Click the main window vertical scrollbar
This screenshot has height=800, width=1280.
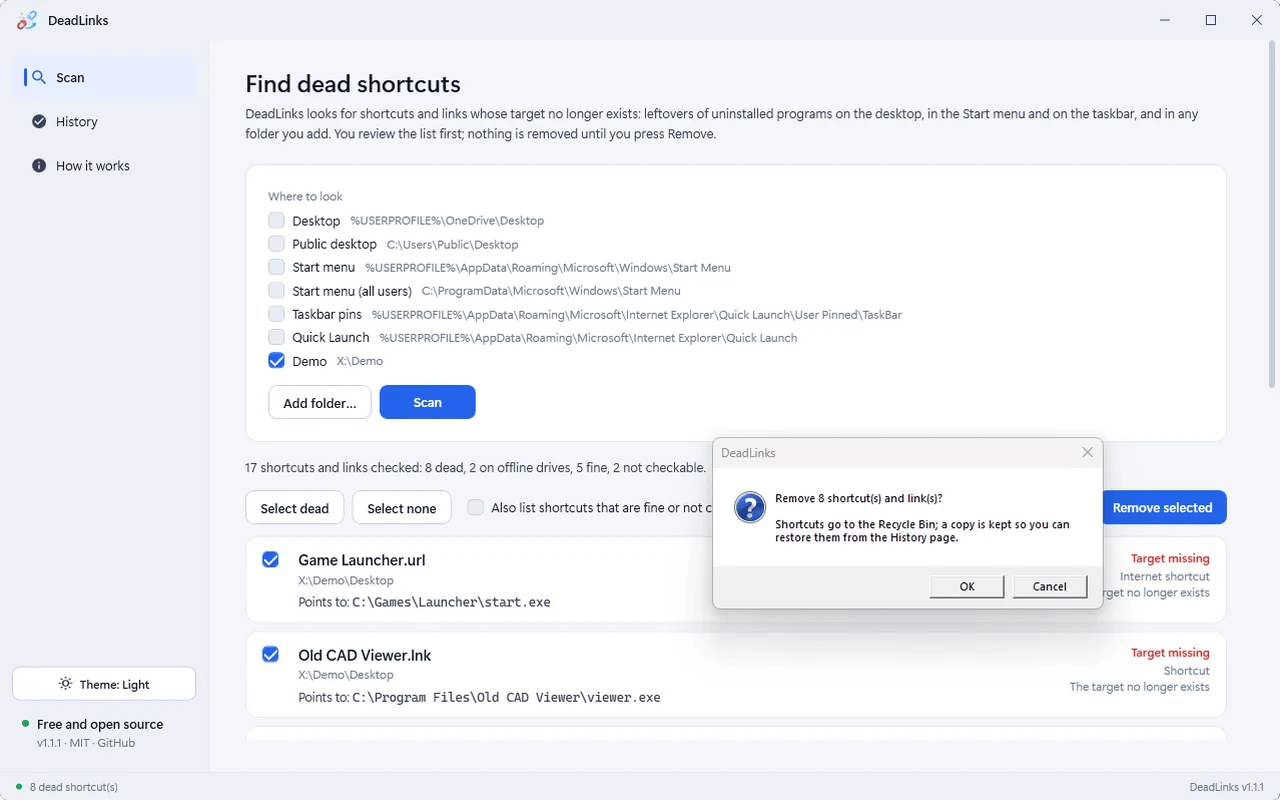pos(1272,216)
